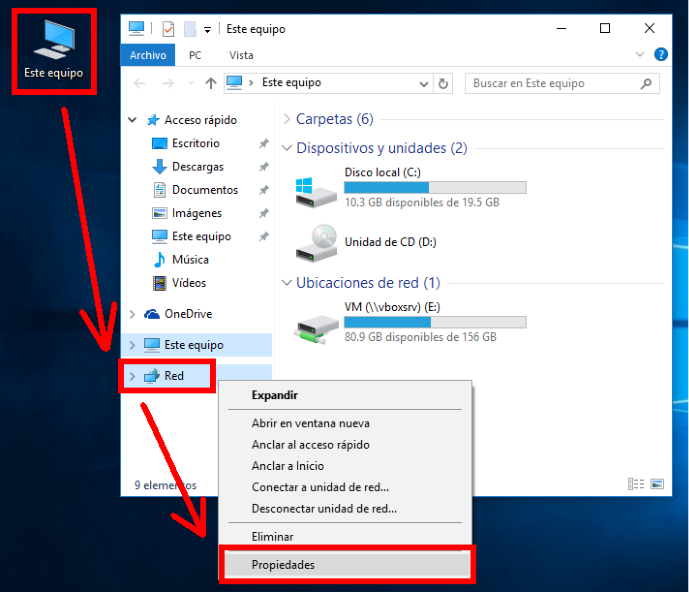Choose Conectar a unidad de red...

[x=345, y=487]
